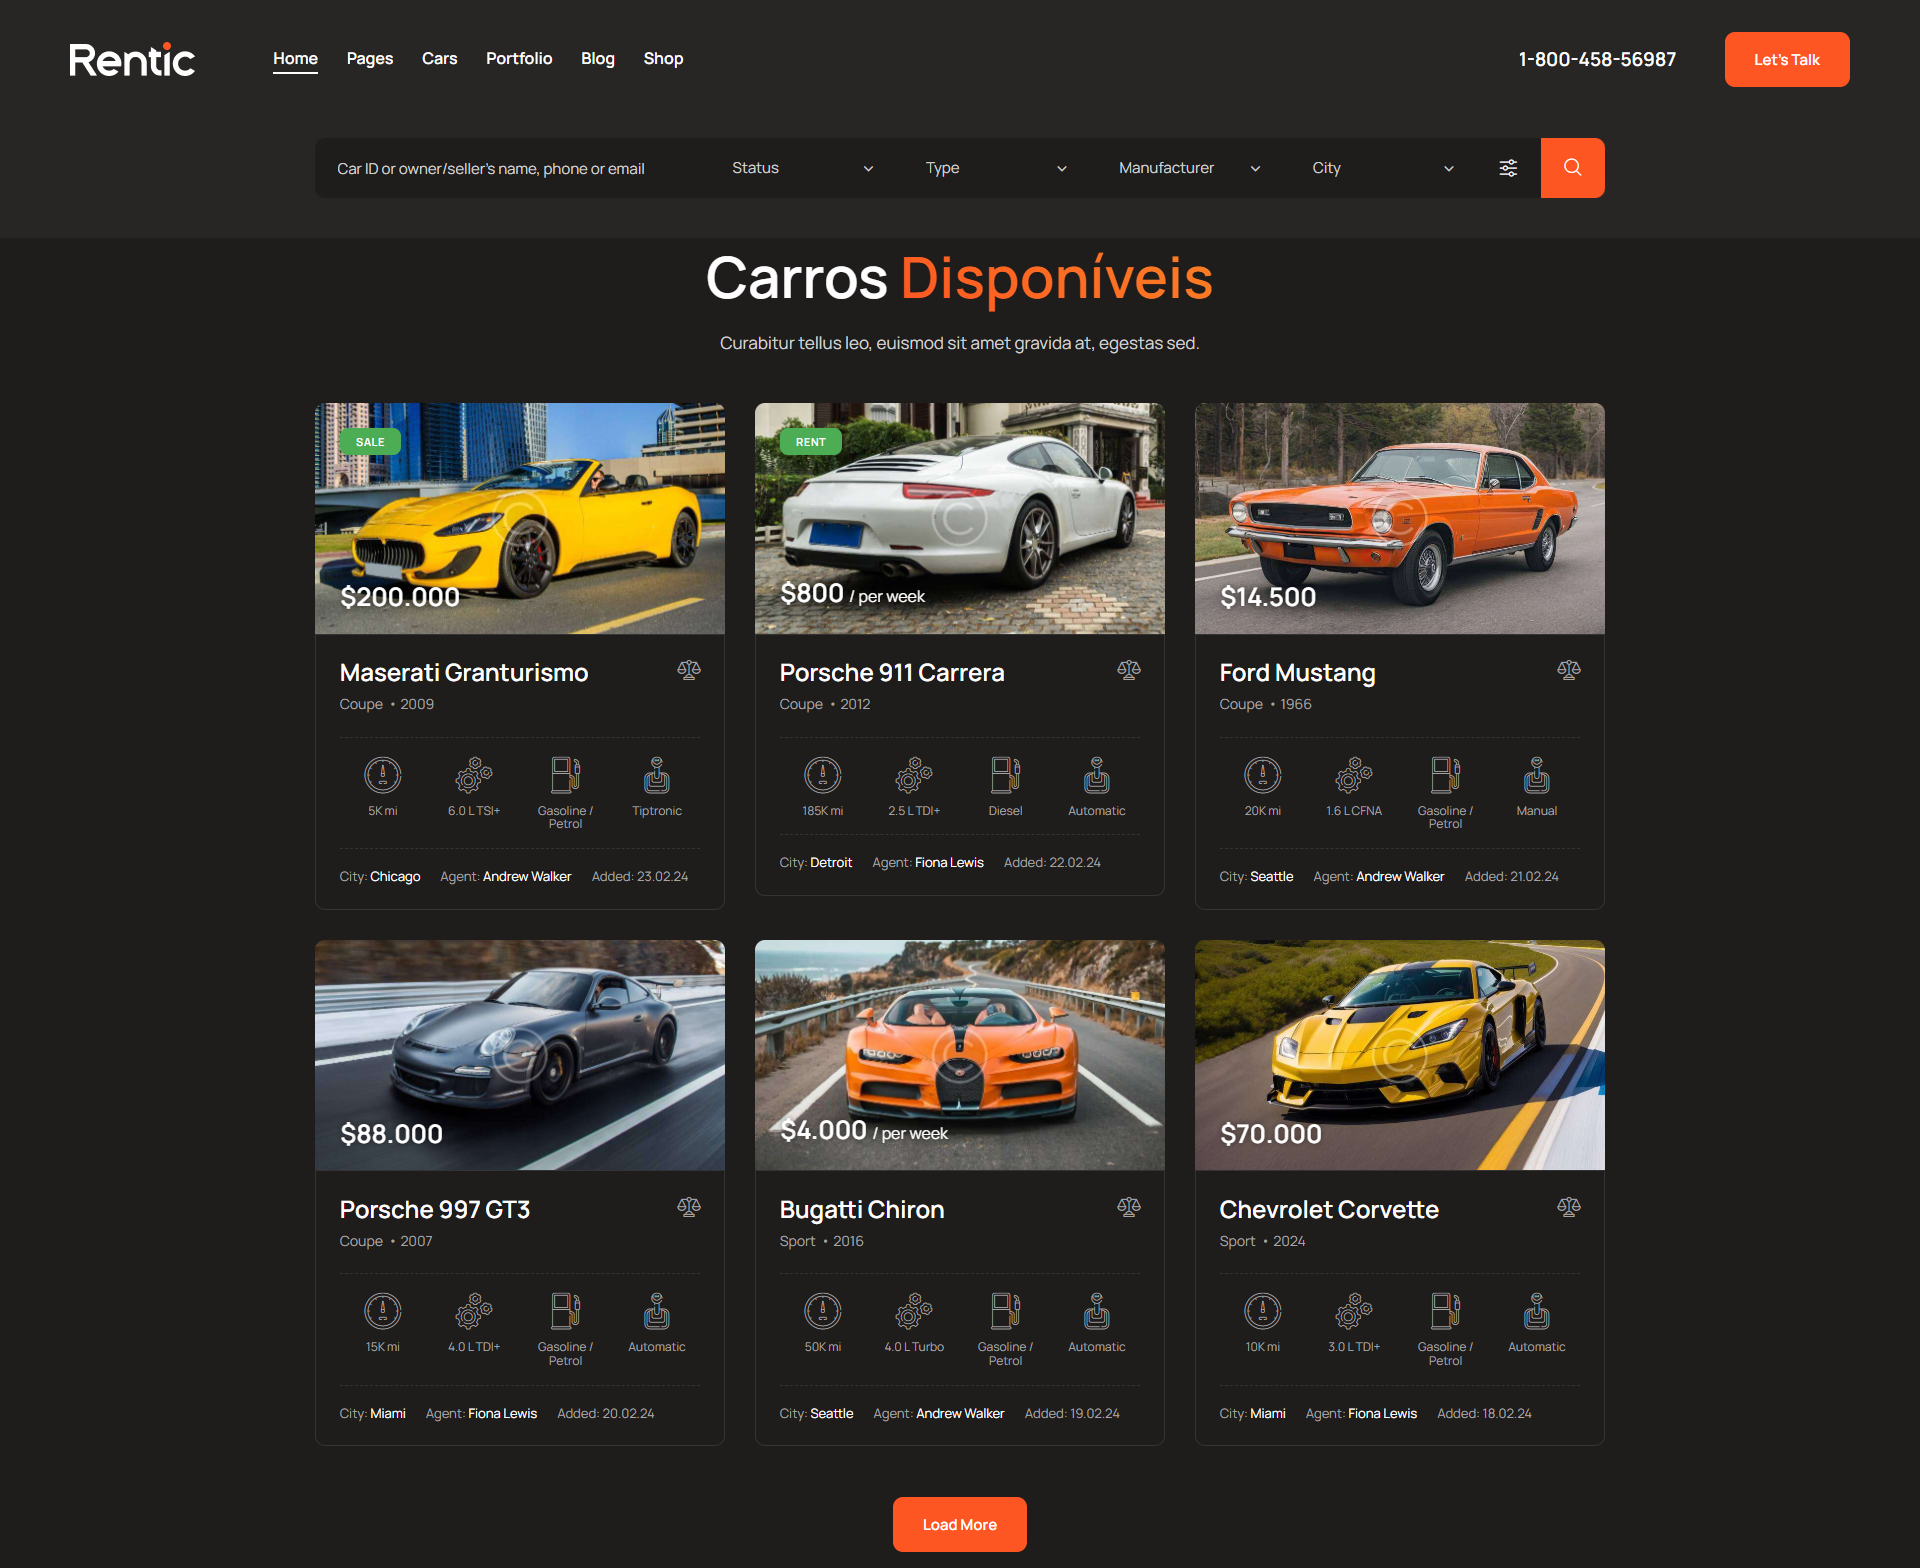Click the Car ID or owner search field
The width and height of the screenshot is (1920, 1568).
pos(515,168)
